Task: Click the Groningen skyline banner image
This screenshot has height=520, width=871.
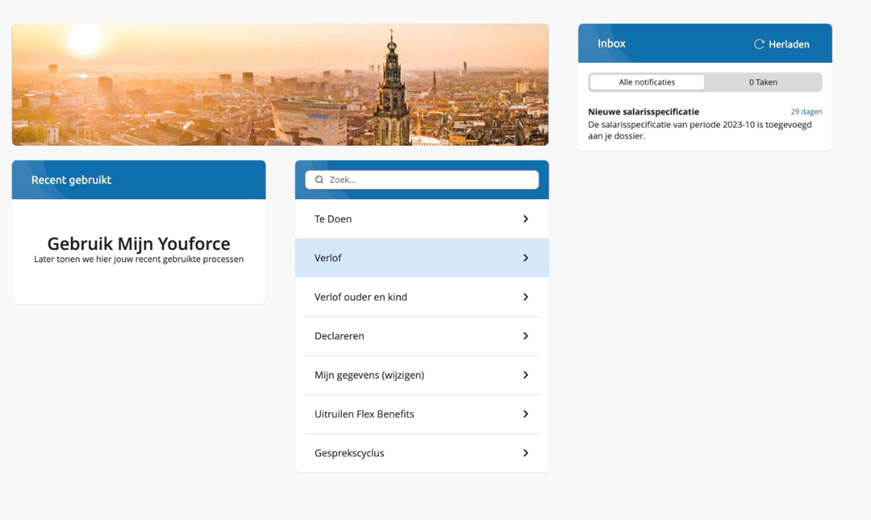Action: tap(280, 84)
